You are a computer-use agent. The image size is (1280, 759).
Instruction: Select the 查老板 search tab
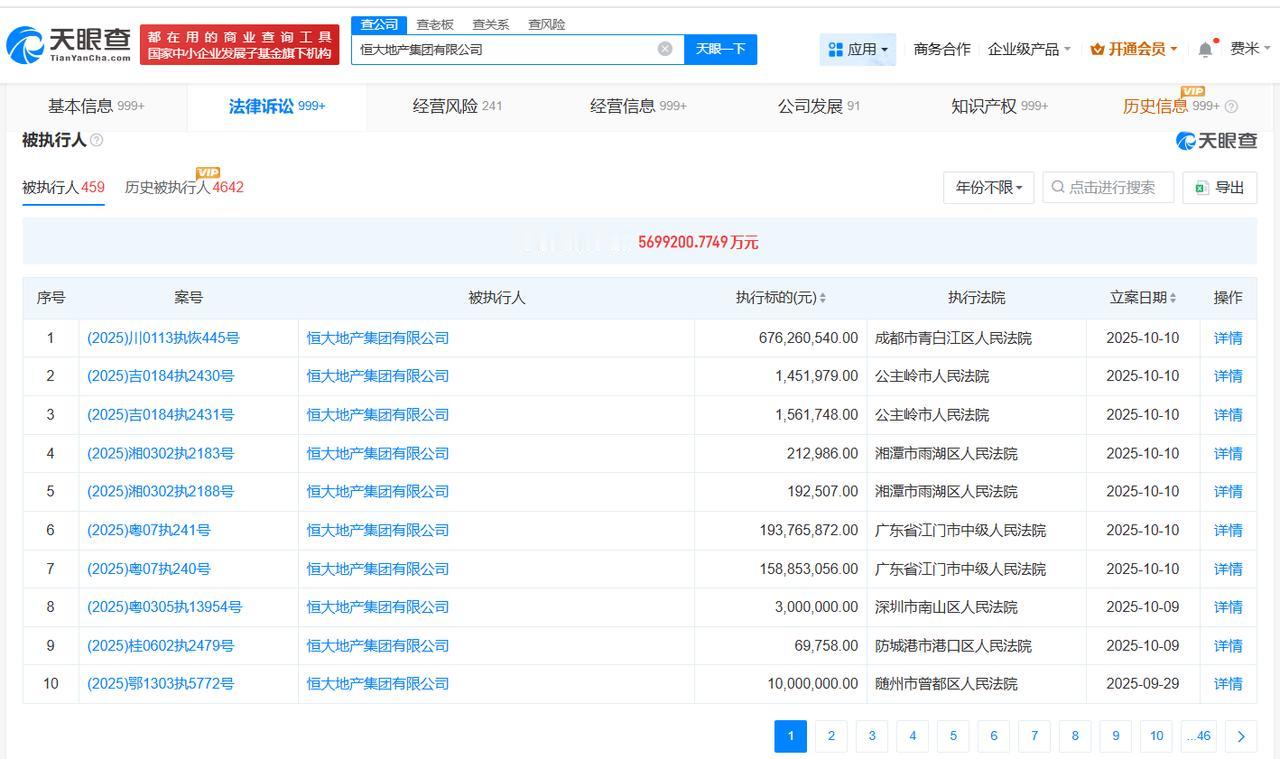pos(434,24)
